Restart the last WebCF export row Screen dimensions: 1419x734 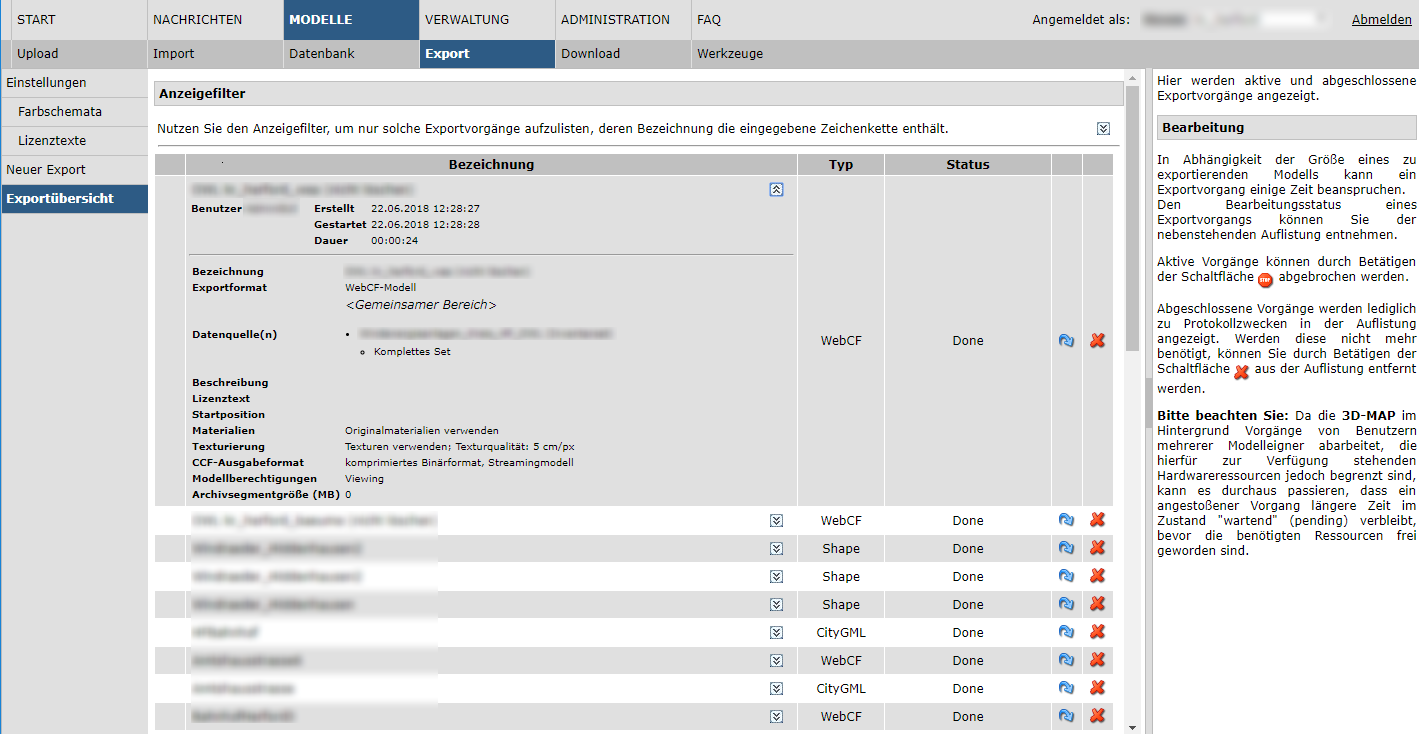click(1066, 716)
